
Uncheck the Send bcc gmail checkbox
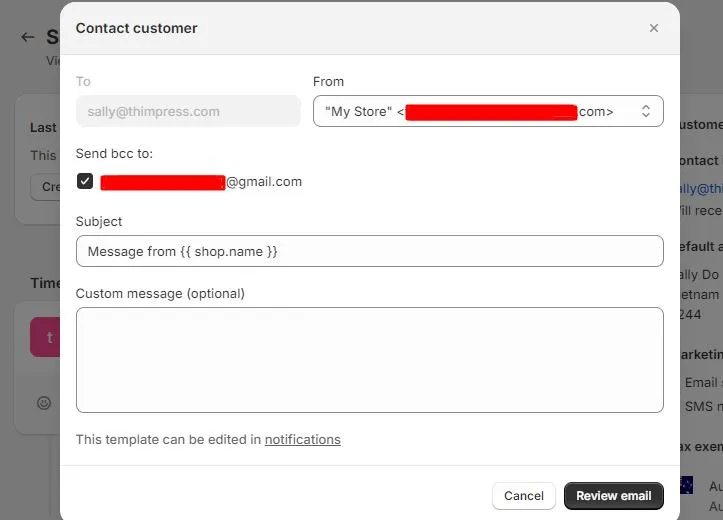[85, 181]
